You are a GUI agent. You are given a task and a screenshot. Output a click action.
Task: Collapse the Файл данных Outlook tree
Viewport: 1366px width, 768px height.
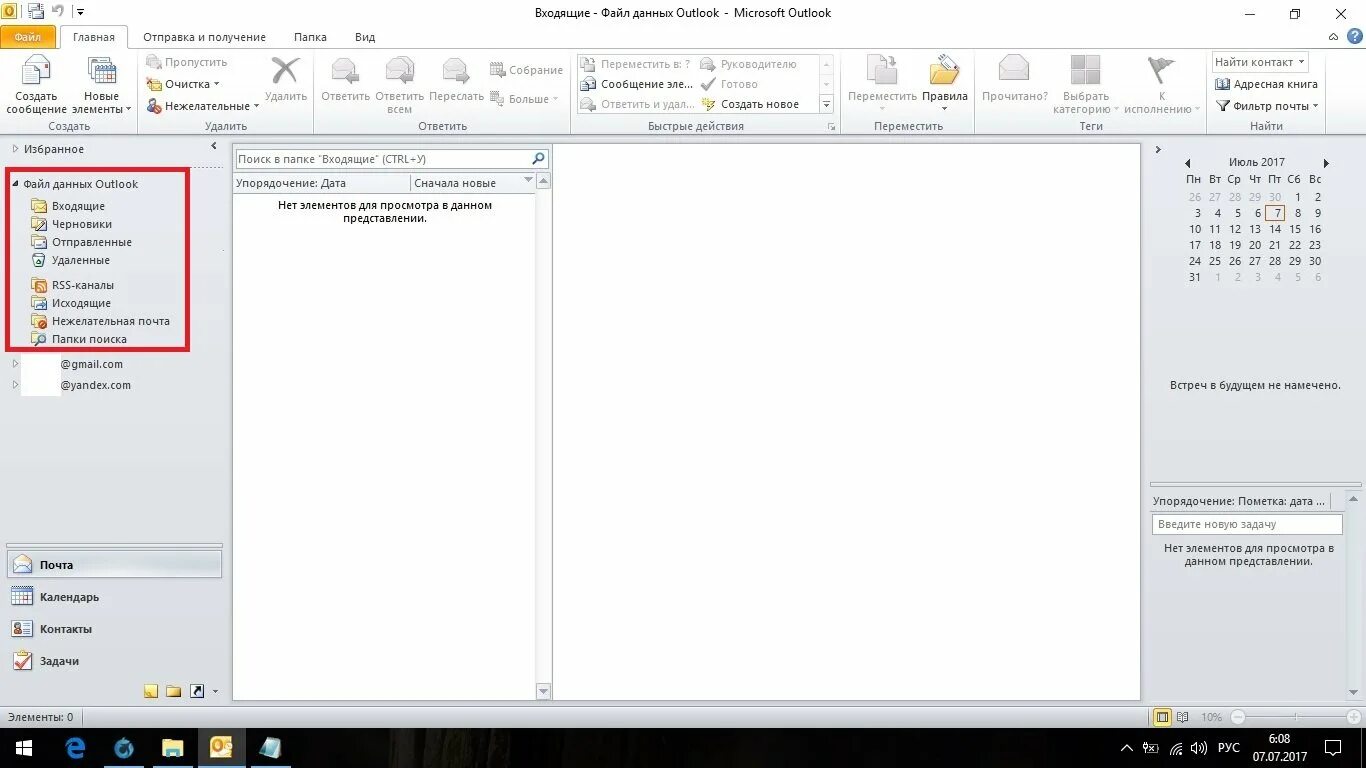pyautogui.click(x=15, y=184)
